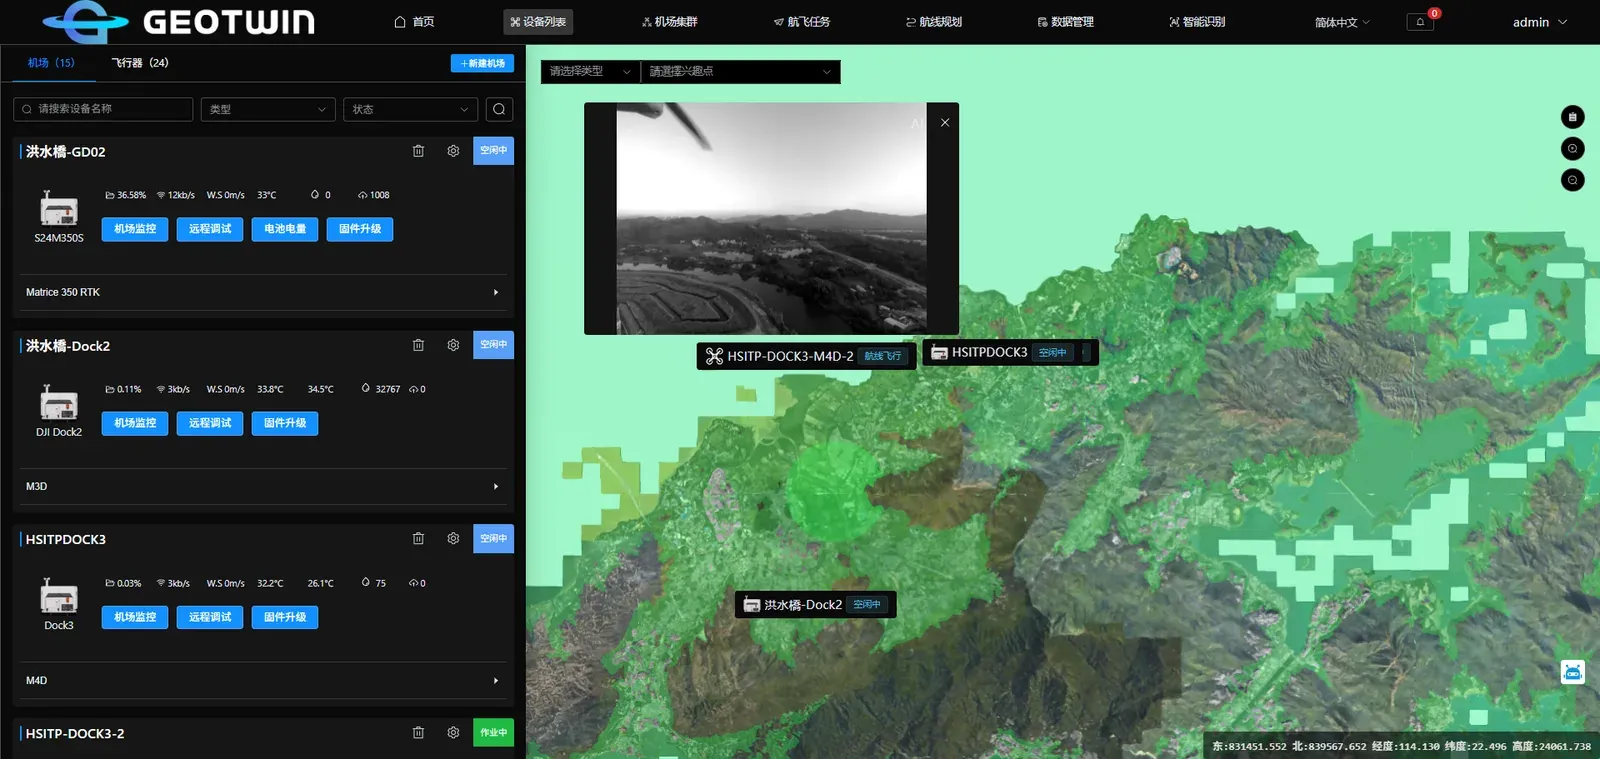This screenshot has width=1600, height=759.
Task: Click the S24M350S dock device image
Action: click(x=59, y=209)
